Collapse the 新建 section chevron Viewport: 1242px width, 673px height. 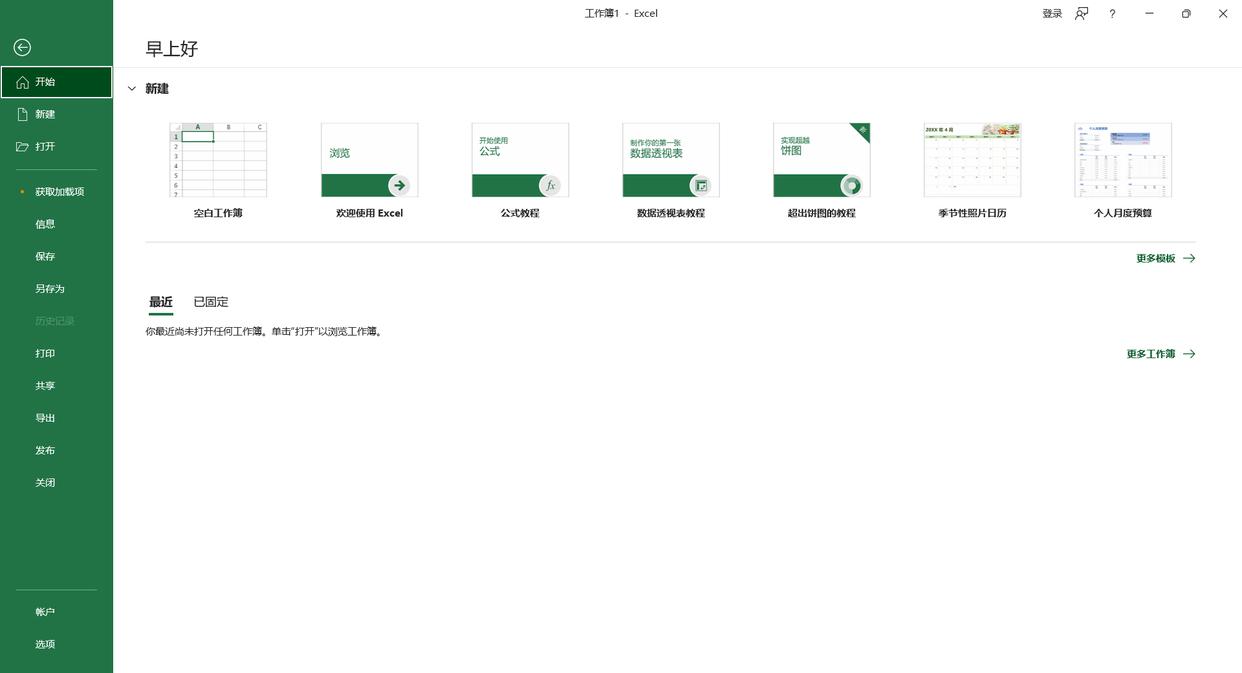(131, 89)
